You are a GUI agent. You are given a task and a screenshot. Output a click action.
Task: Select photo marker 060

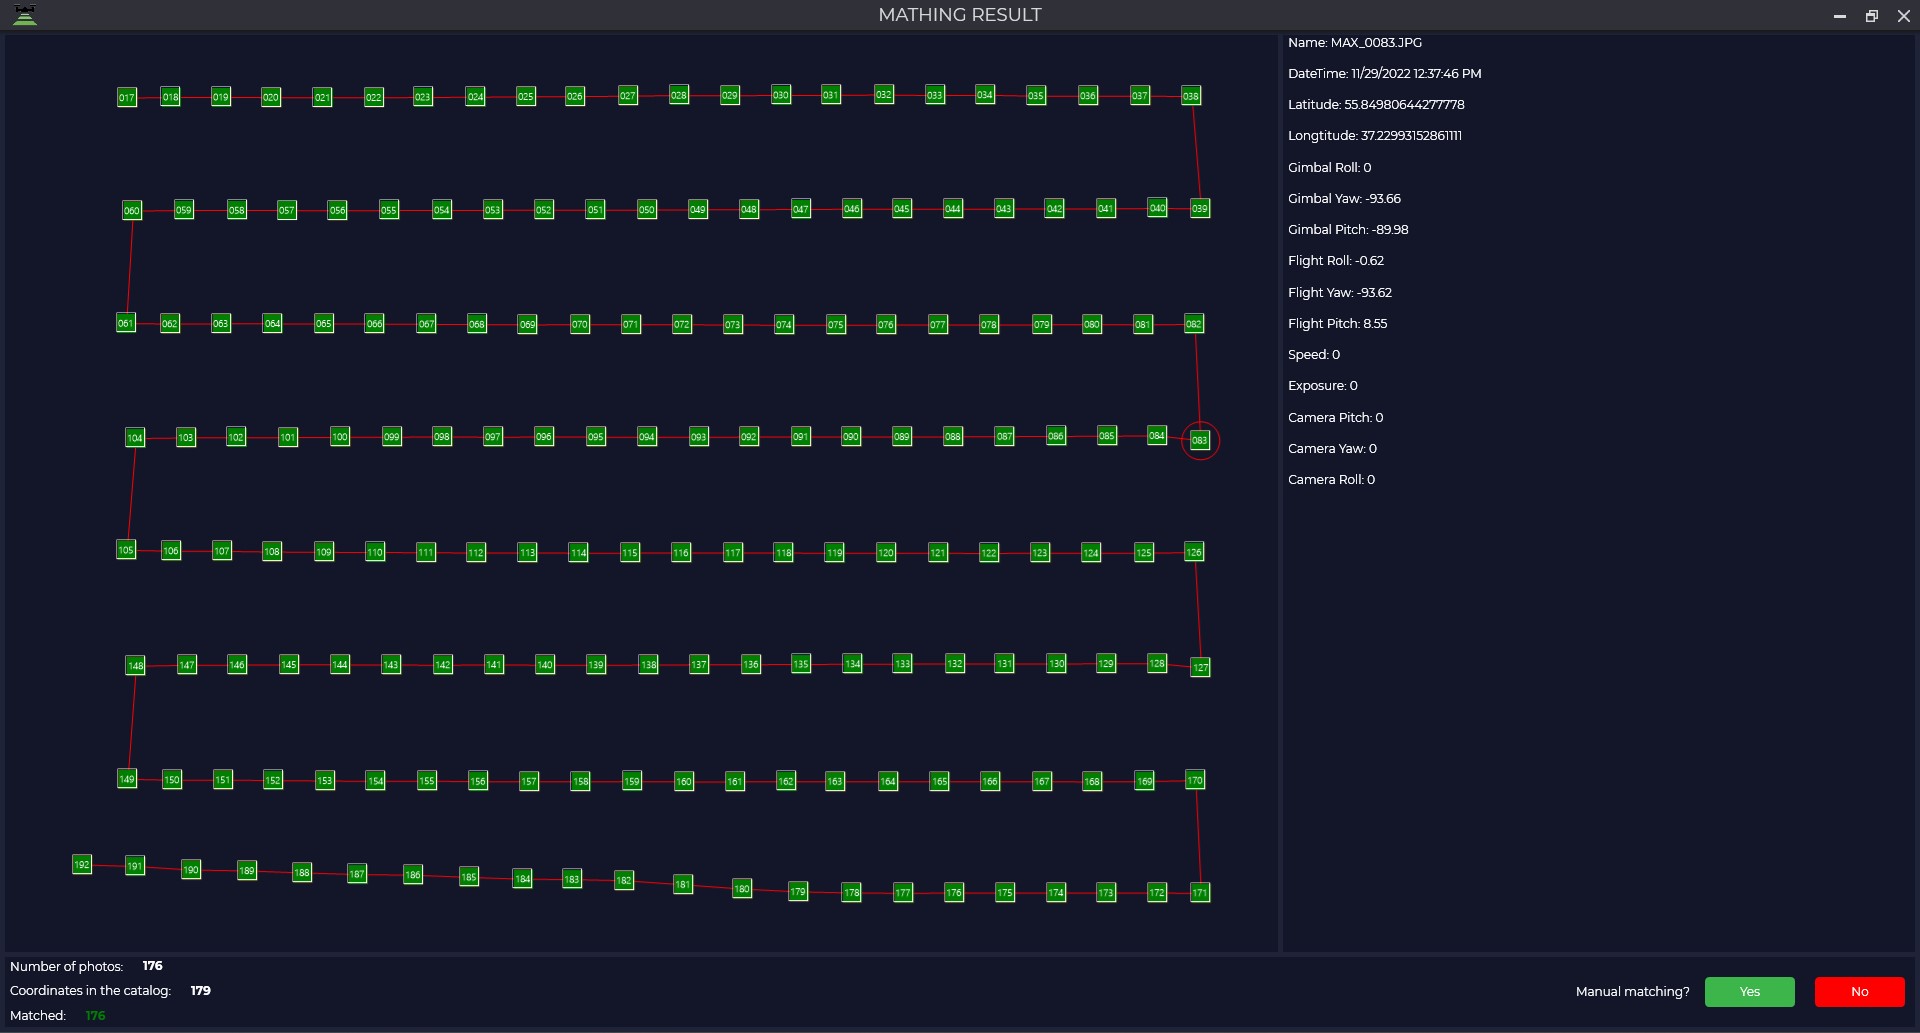point(131,210)
